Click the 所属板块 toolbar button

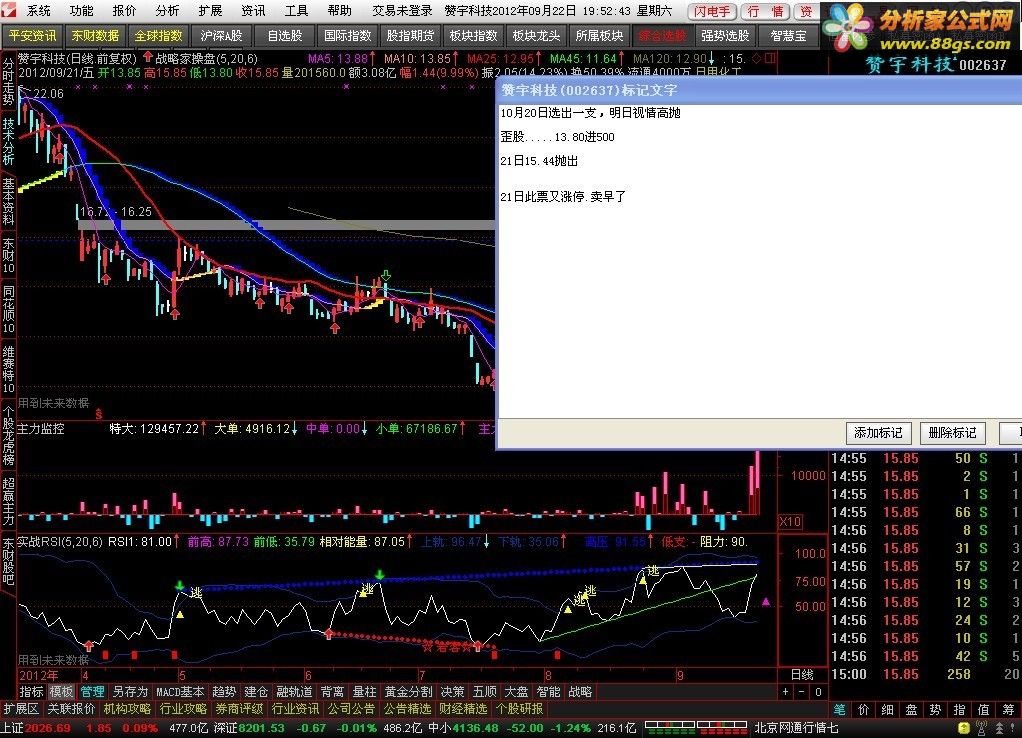pos(599,36)
